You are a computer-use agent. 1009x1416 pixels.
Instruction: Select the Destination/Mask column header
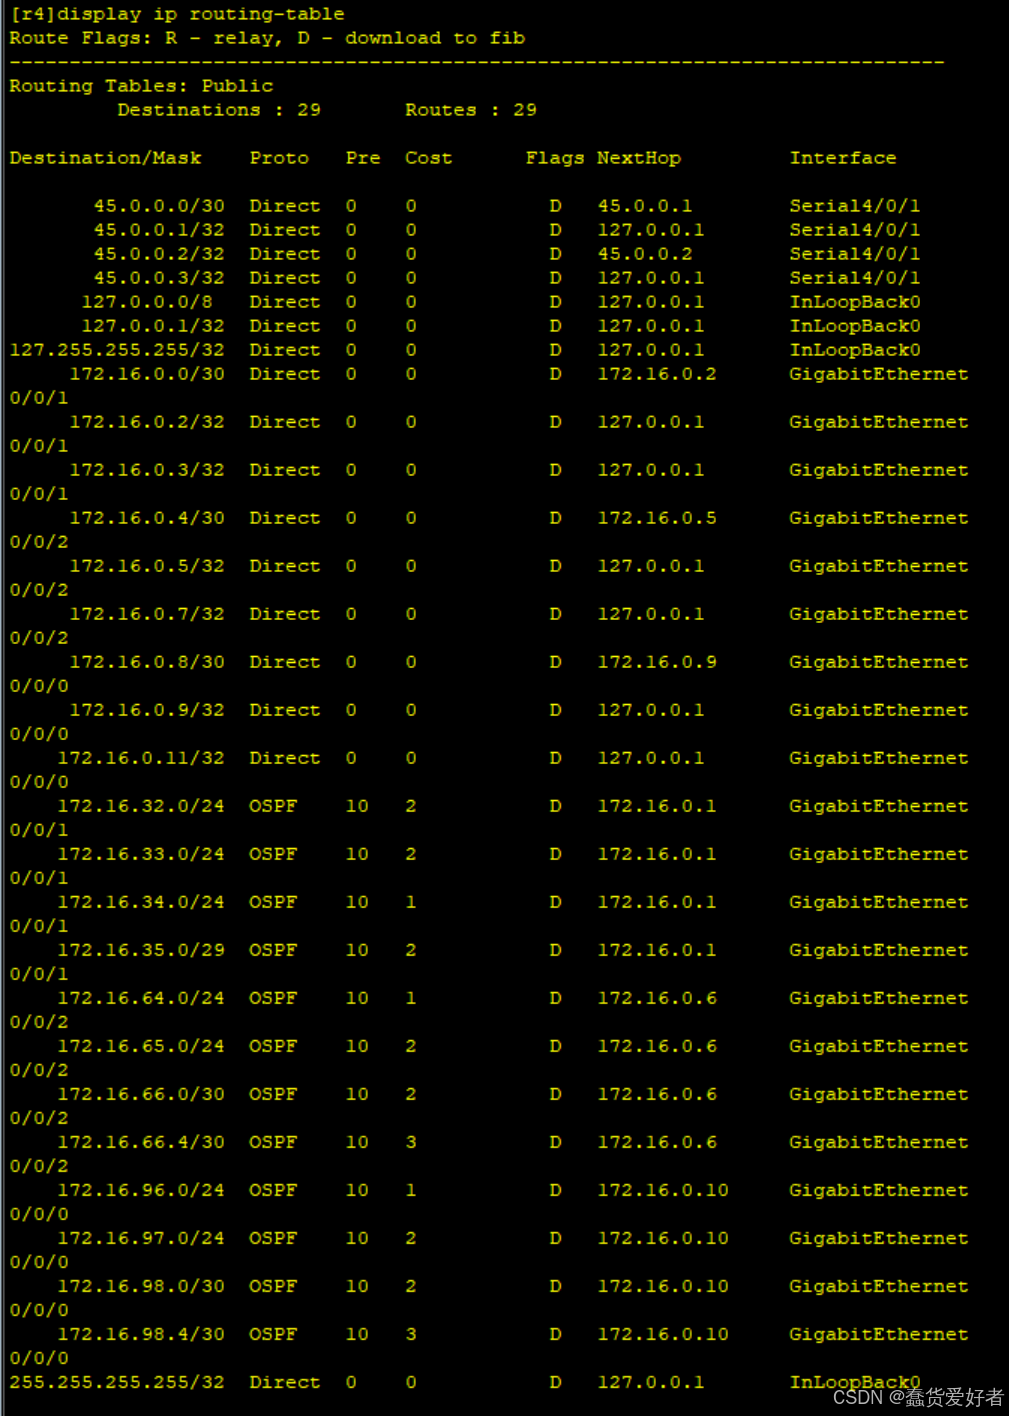pyautogui.click(x=106, y=157)
